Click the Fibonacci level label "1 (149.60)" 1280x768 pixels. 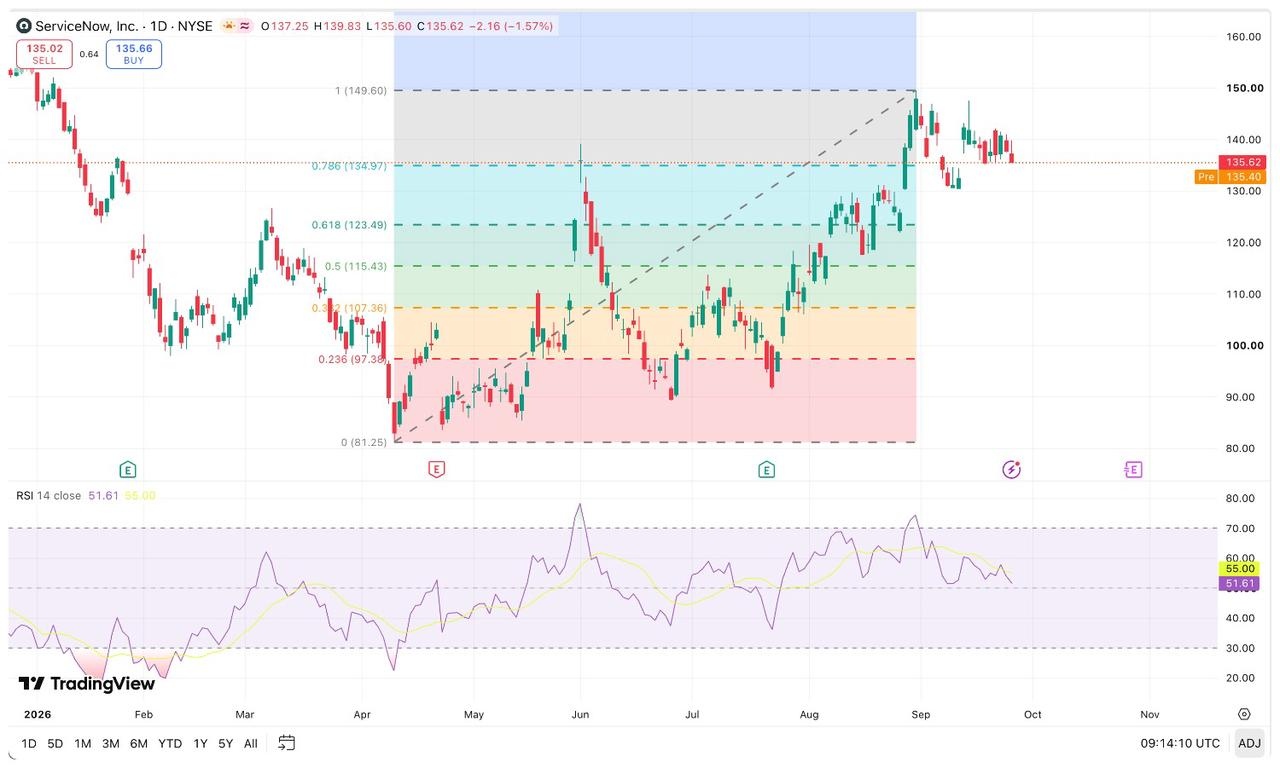[x=361, y=90]
